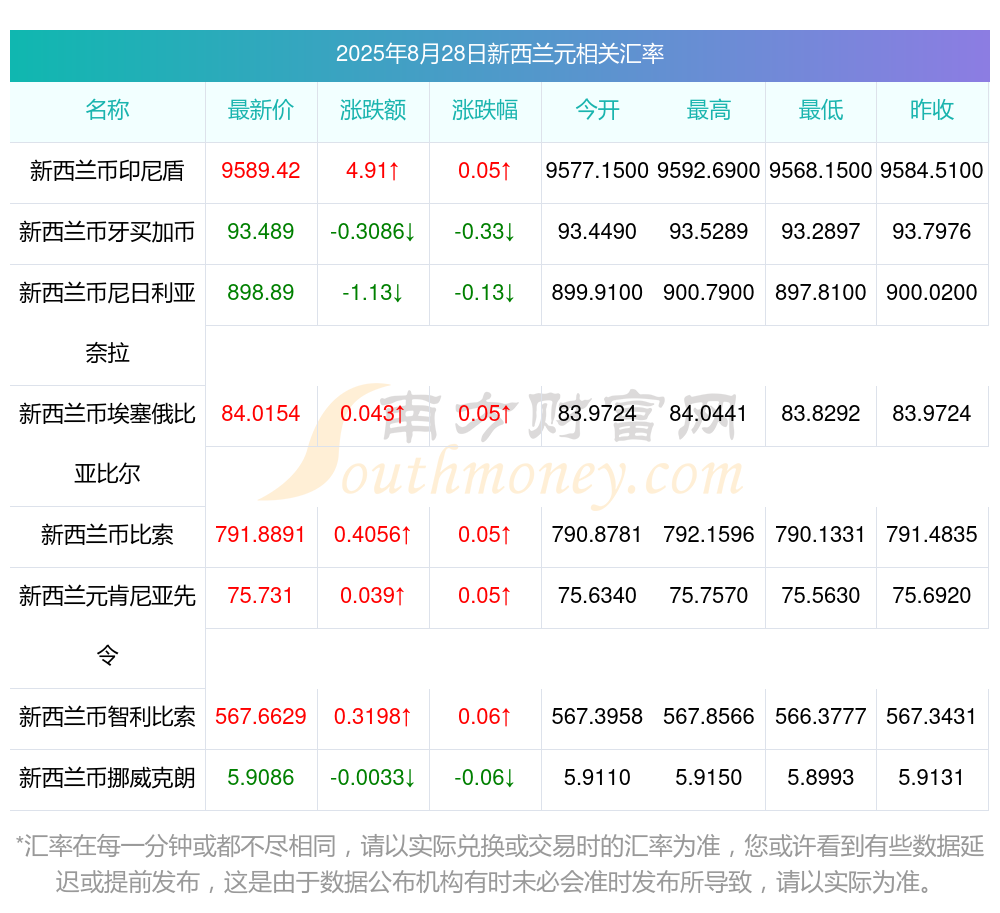Click previous close 75.6920
1000x913 pixels.
point(932,595)
